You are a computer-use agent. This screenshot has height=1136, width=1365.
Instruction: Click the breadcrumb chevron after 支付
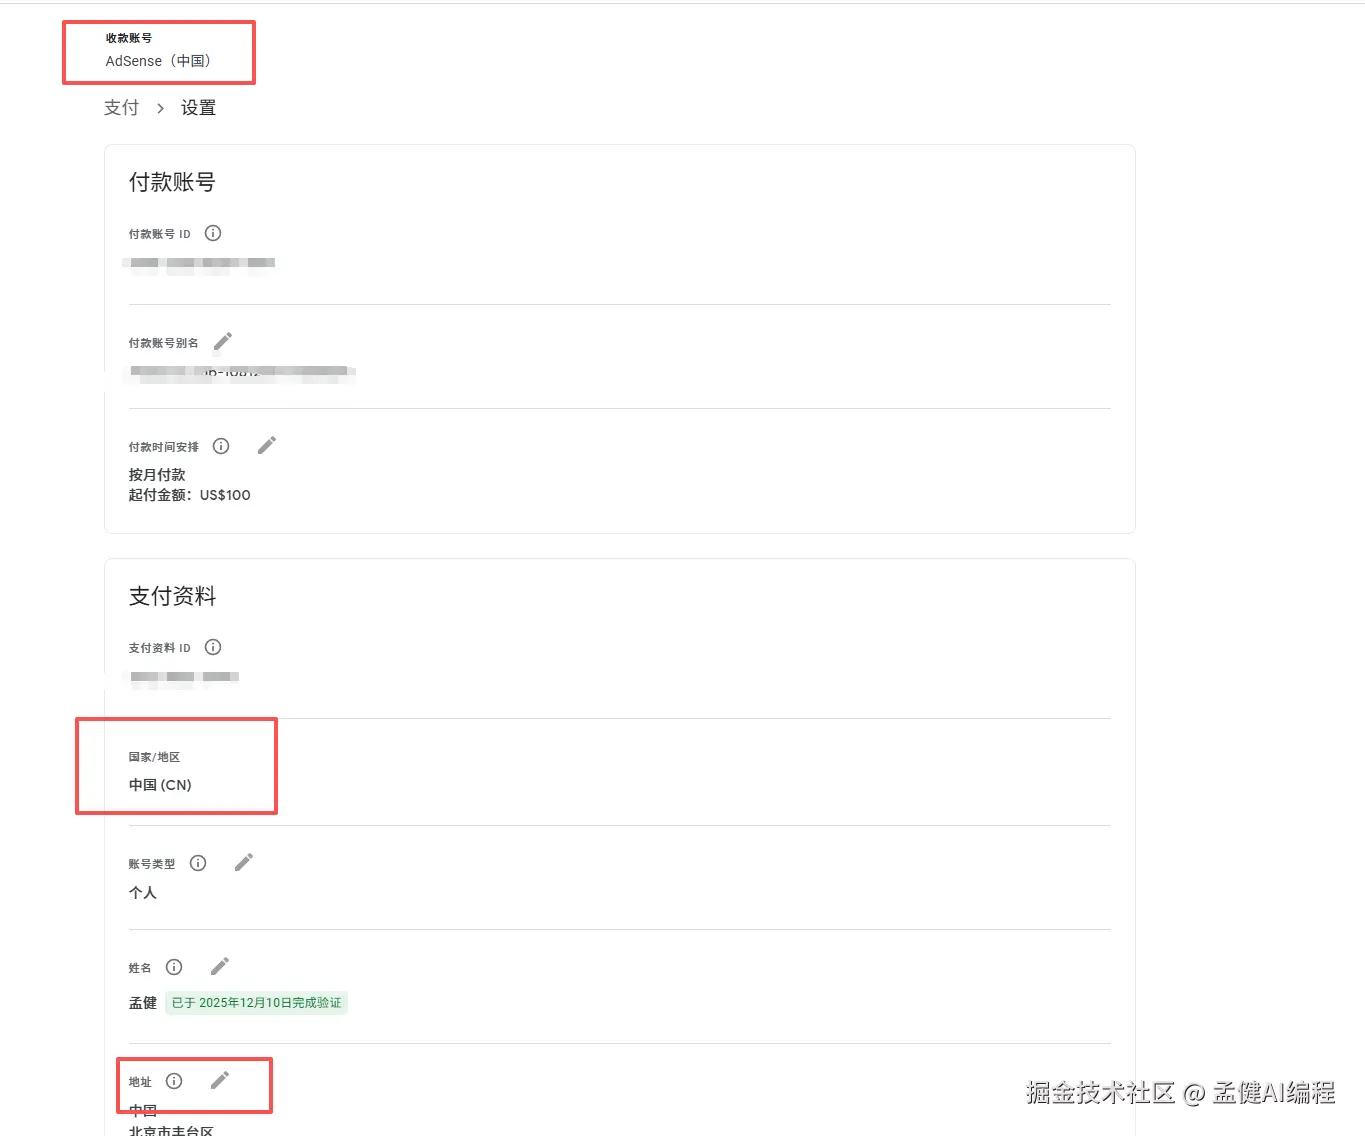coord(160,108)
